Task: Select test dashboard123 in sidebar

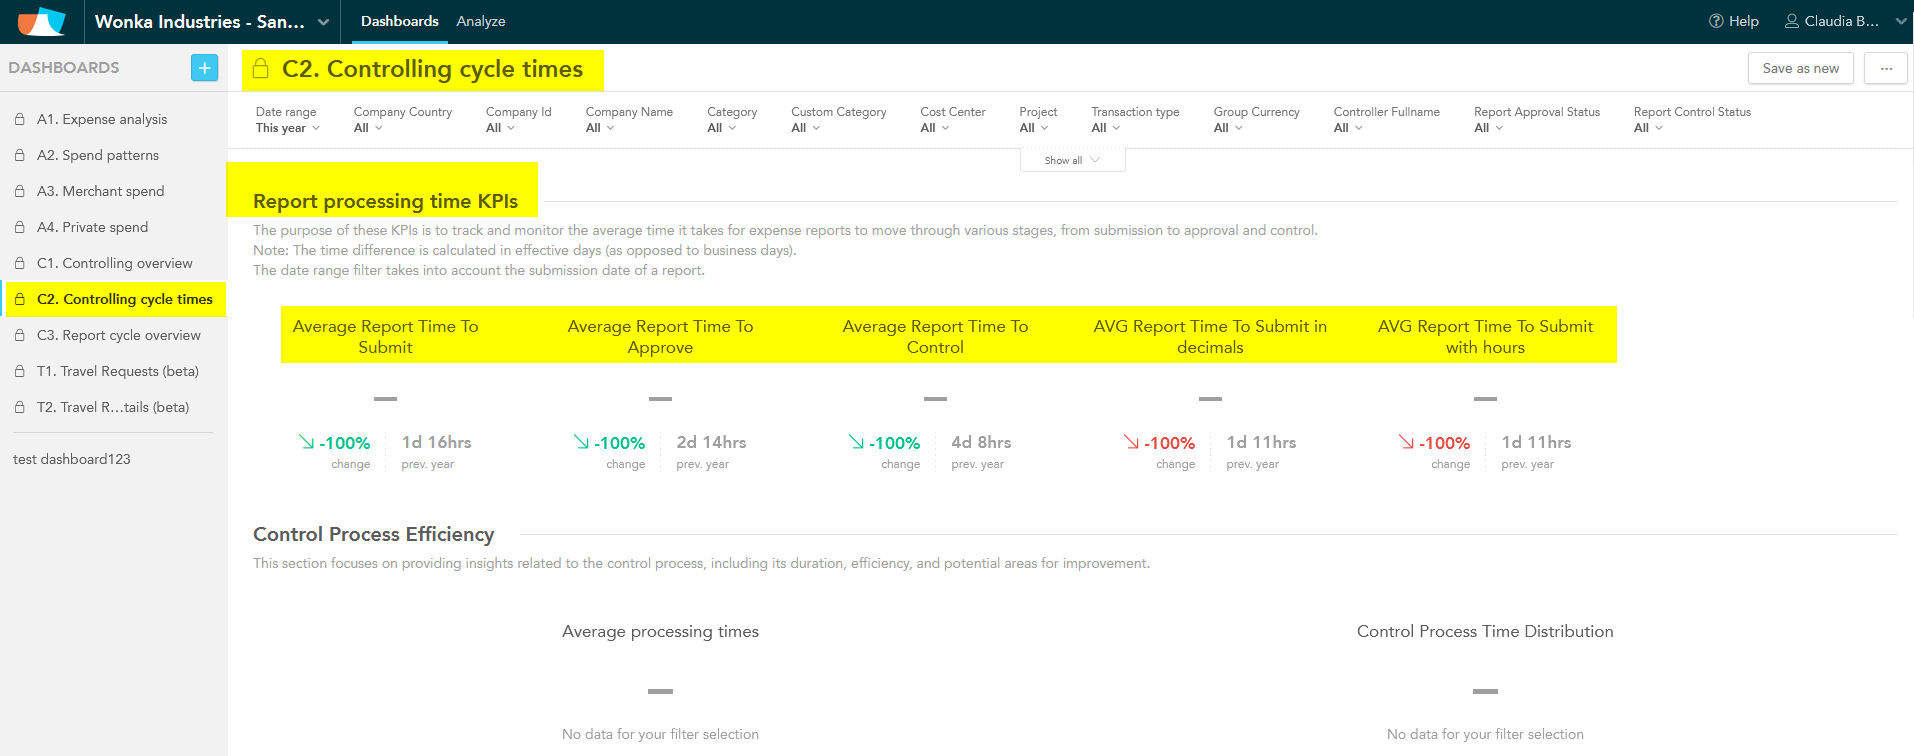Action: coord(72,459)
